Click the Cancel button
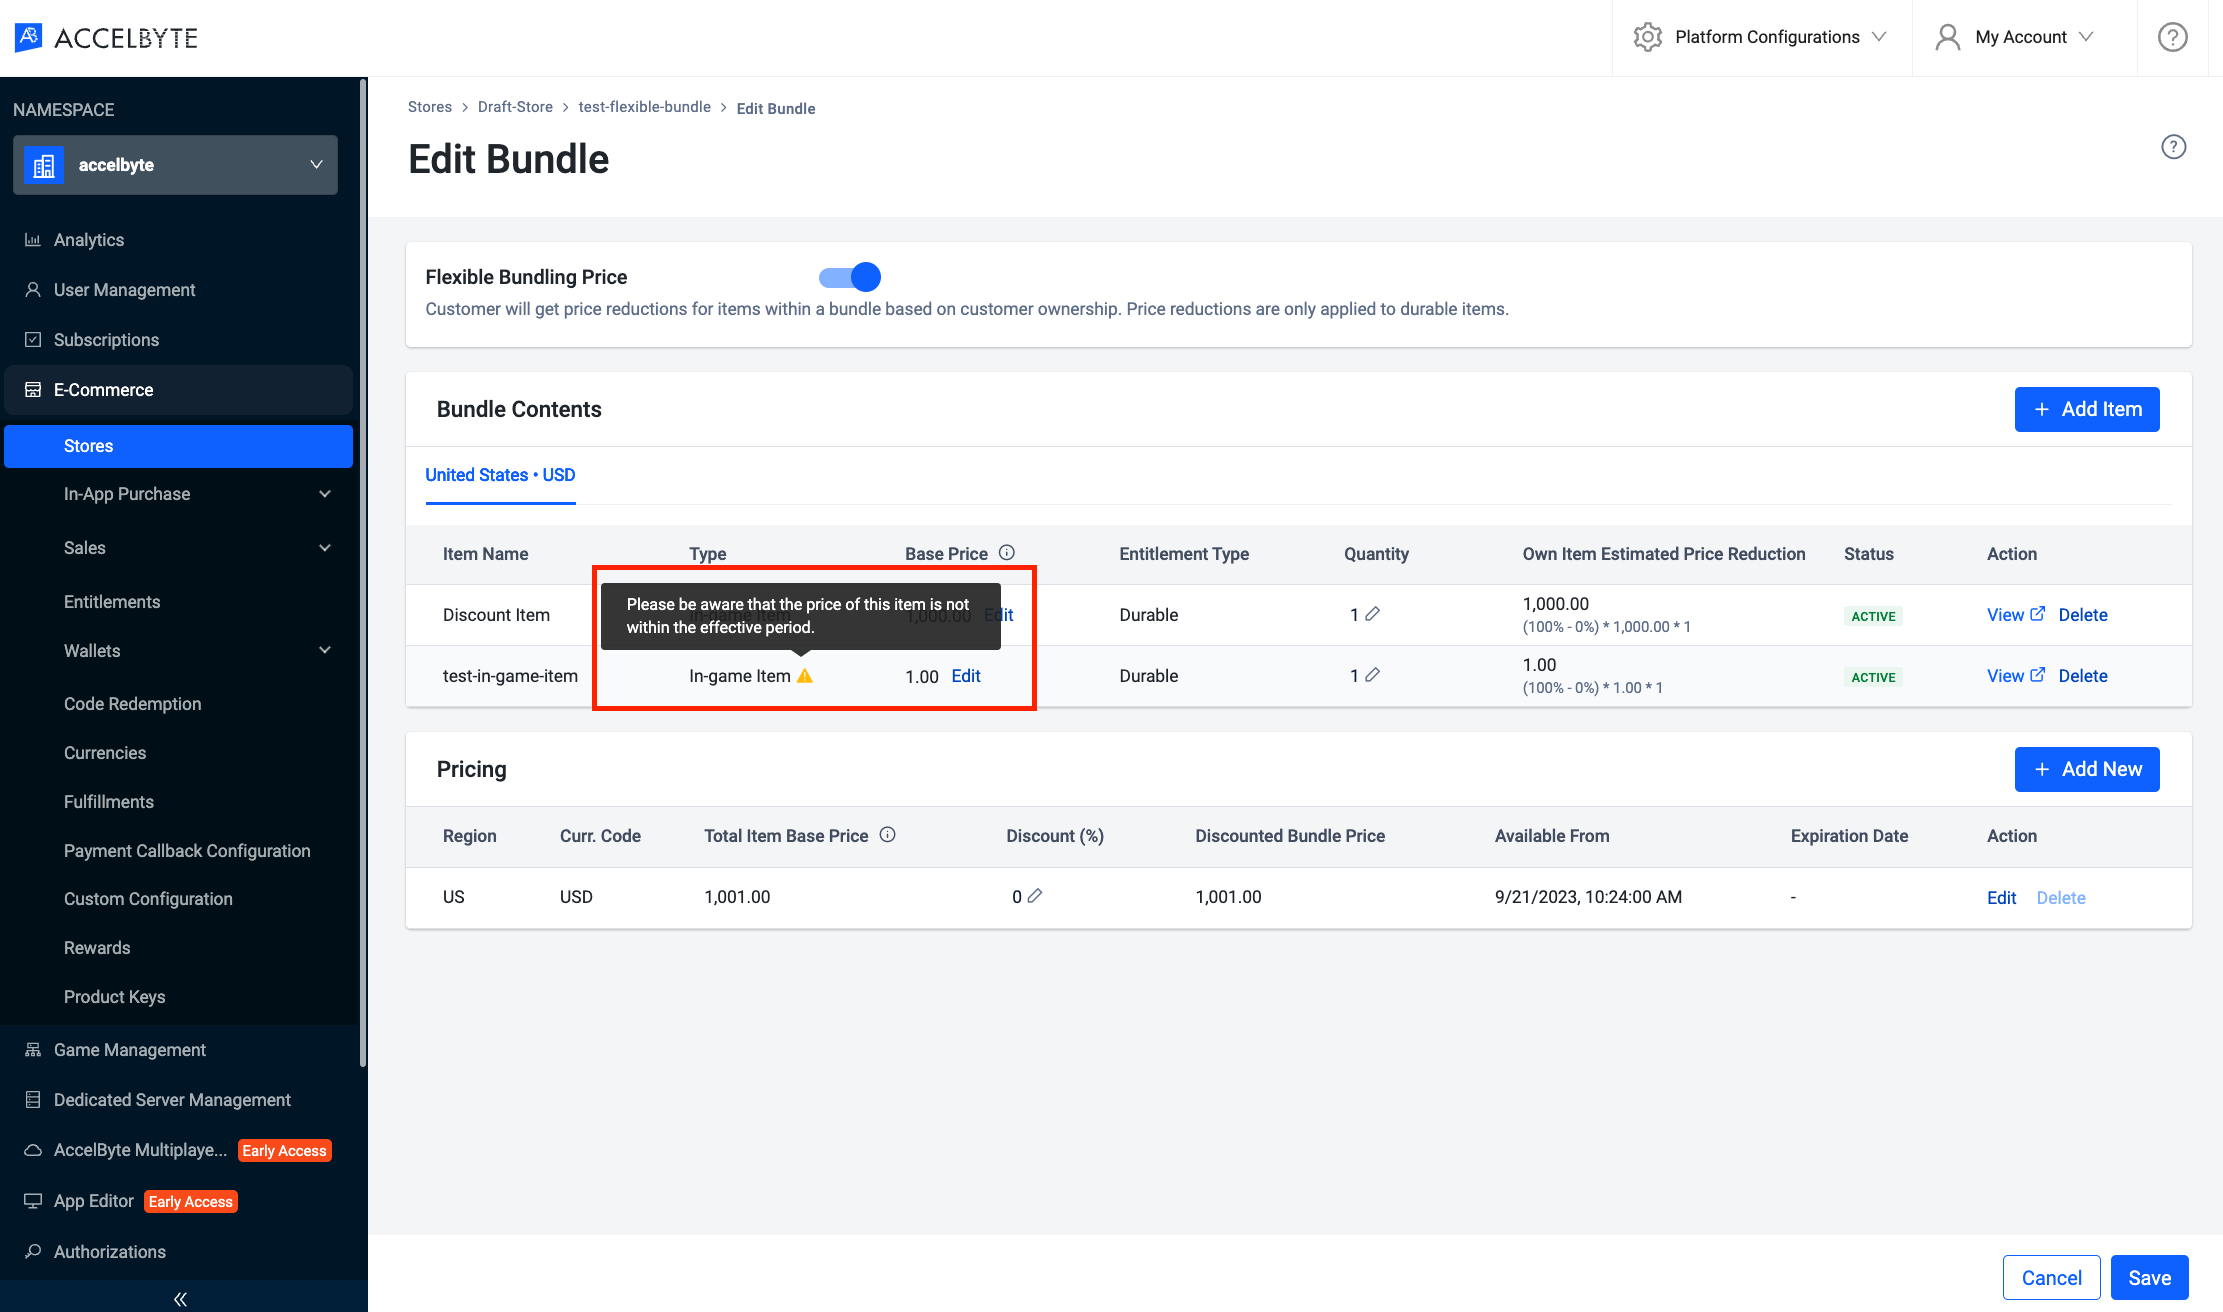2223x1312 pixels. [2051, 1277]
